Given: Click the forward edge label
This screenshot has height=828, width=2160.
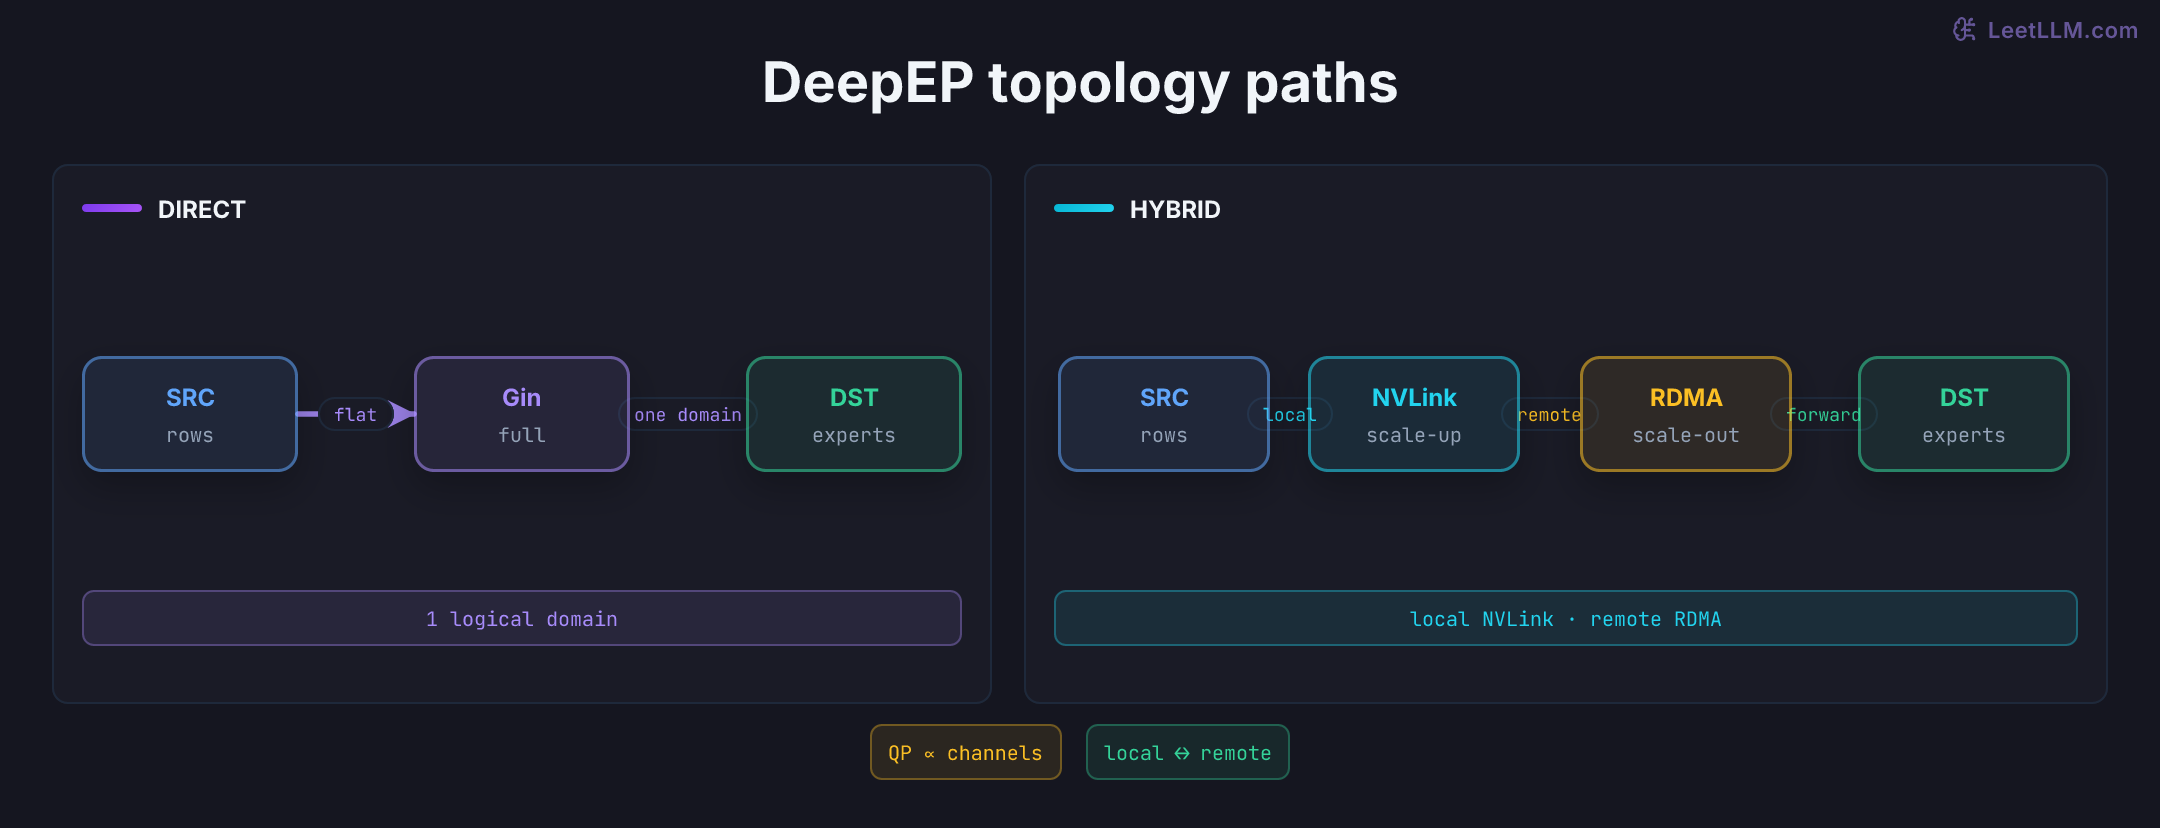Looking at the screenshot, I should 1824,415.
